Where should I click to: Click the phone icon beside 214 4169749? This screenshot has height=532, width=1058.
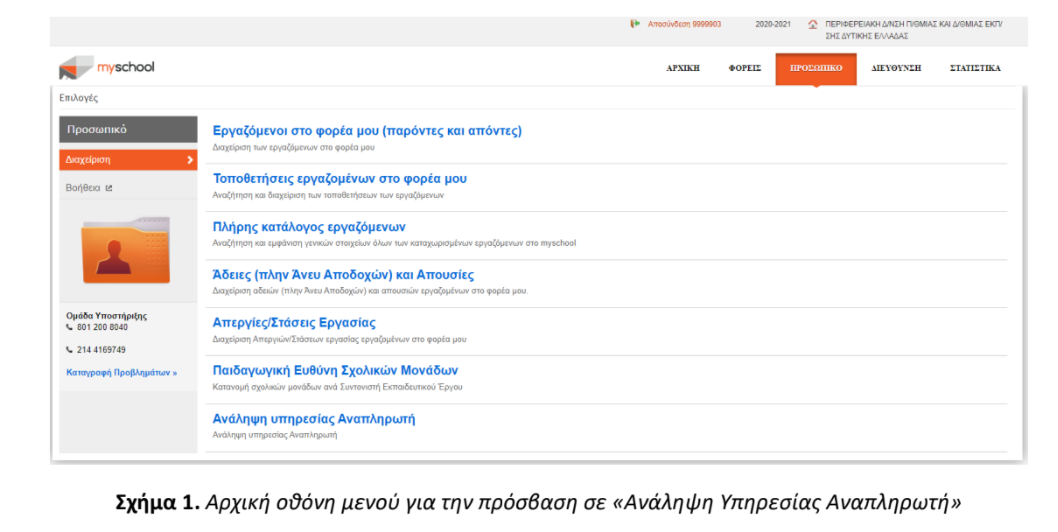tap(70, 350)
